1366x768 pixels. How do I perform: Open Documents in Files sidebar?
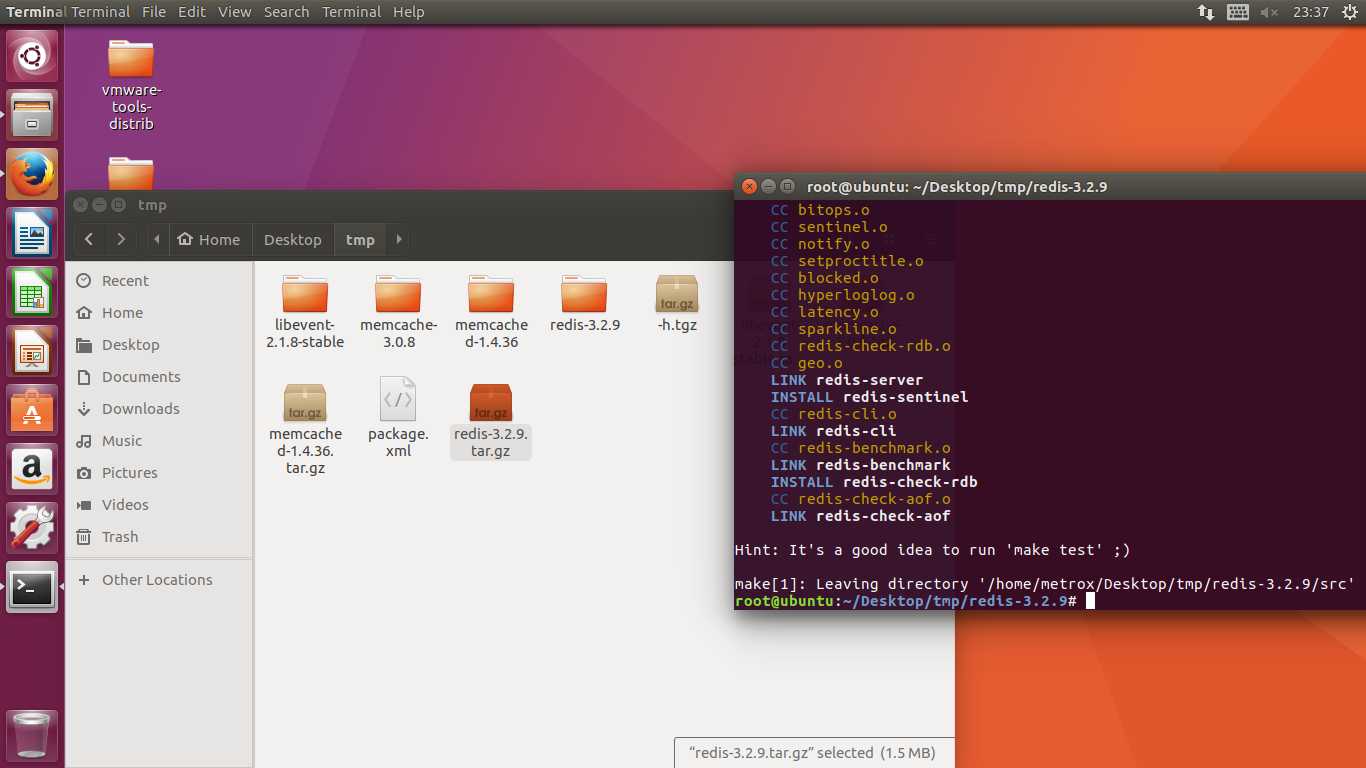click(159, 377)
